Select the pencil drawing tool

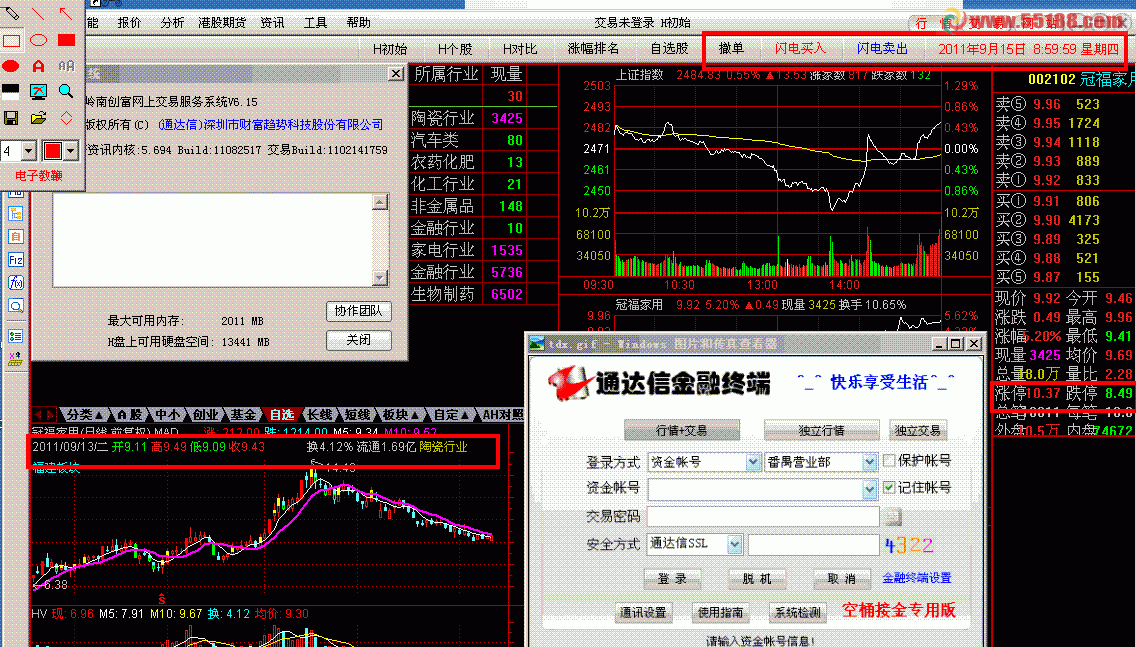click(11, 13)
